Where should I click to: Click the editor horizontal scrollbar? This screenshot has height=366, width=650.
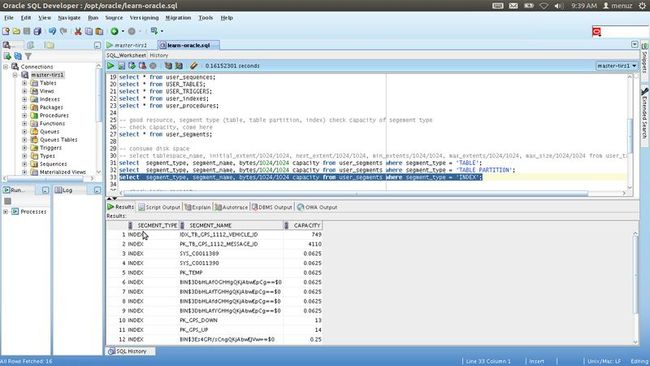(356, 193)
